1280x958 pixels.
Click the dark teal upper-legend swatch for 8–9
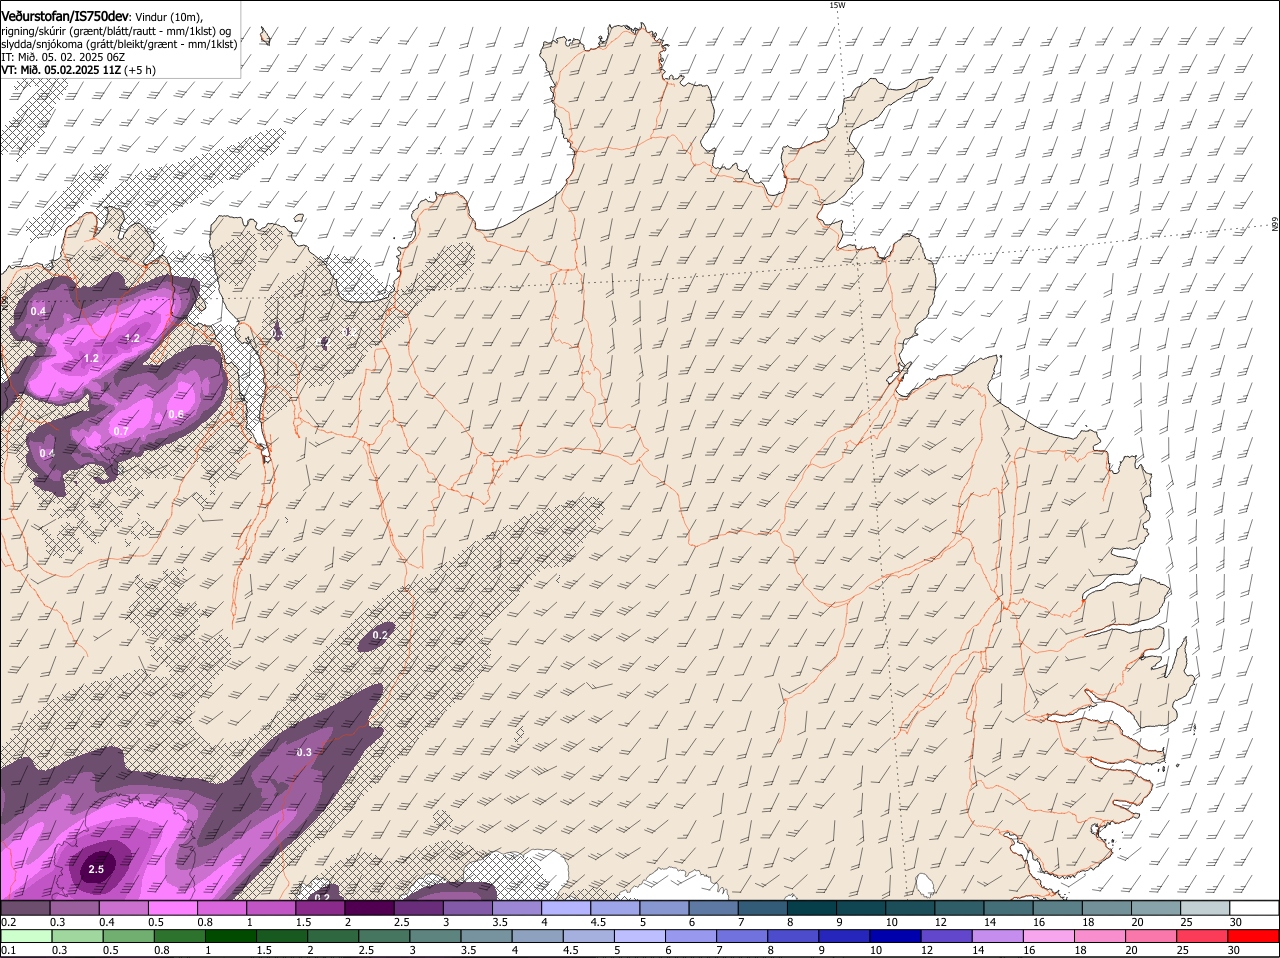[814, 908]
